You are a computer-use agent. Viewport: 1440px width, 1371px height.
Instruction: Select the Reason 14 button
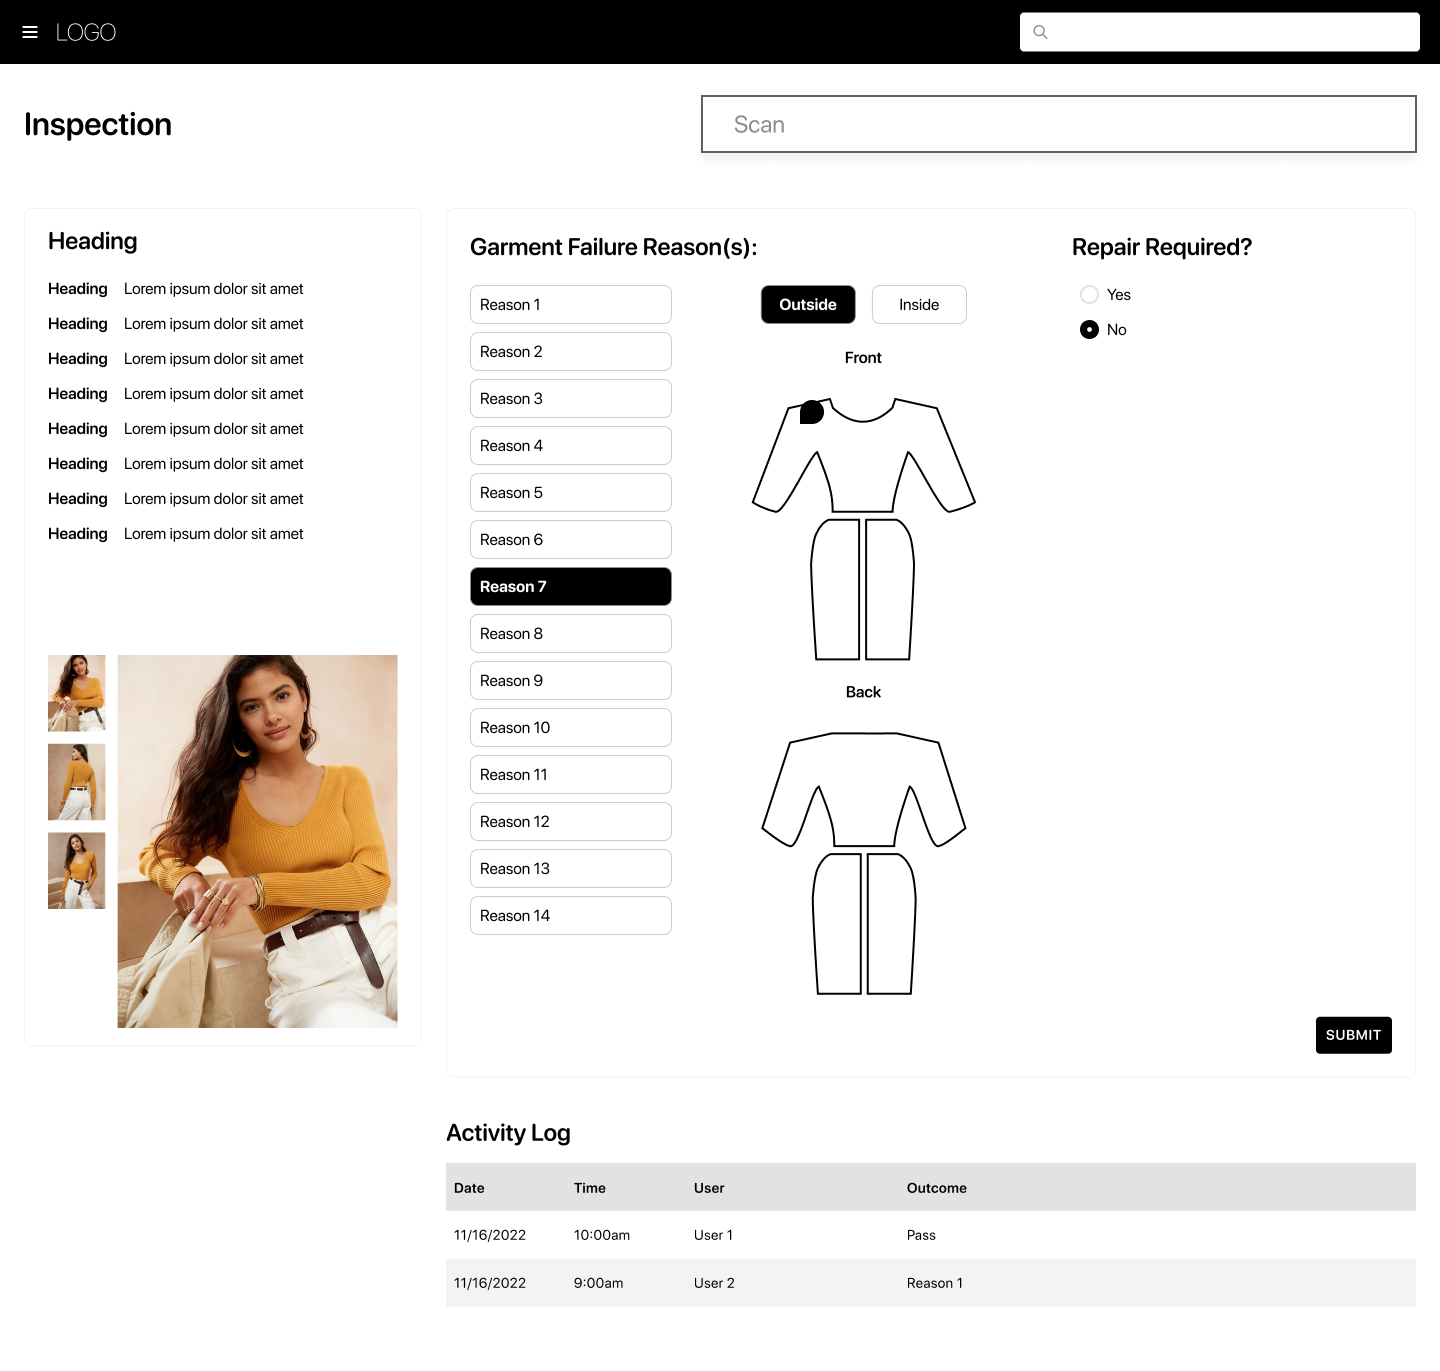point(570,916)
